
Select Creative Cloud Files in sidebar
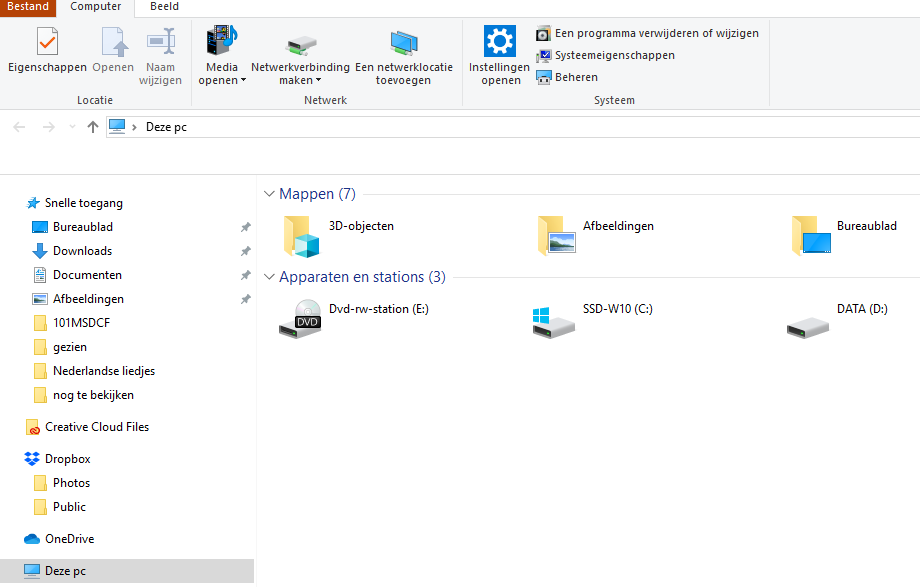[x=100, y=427]
